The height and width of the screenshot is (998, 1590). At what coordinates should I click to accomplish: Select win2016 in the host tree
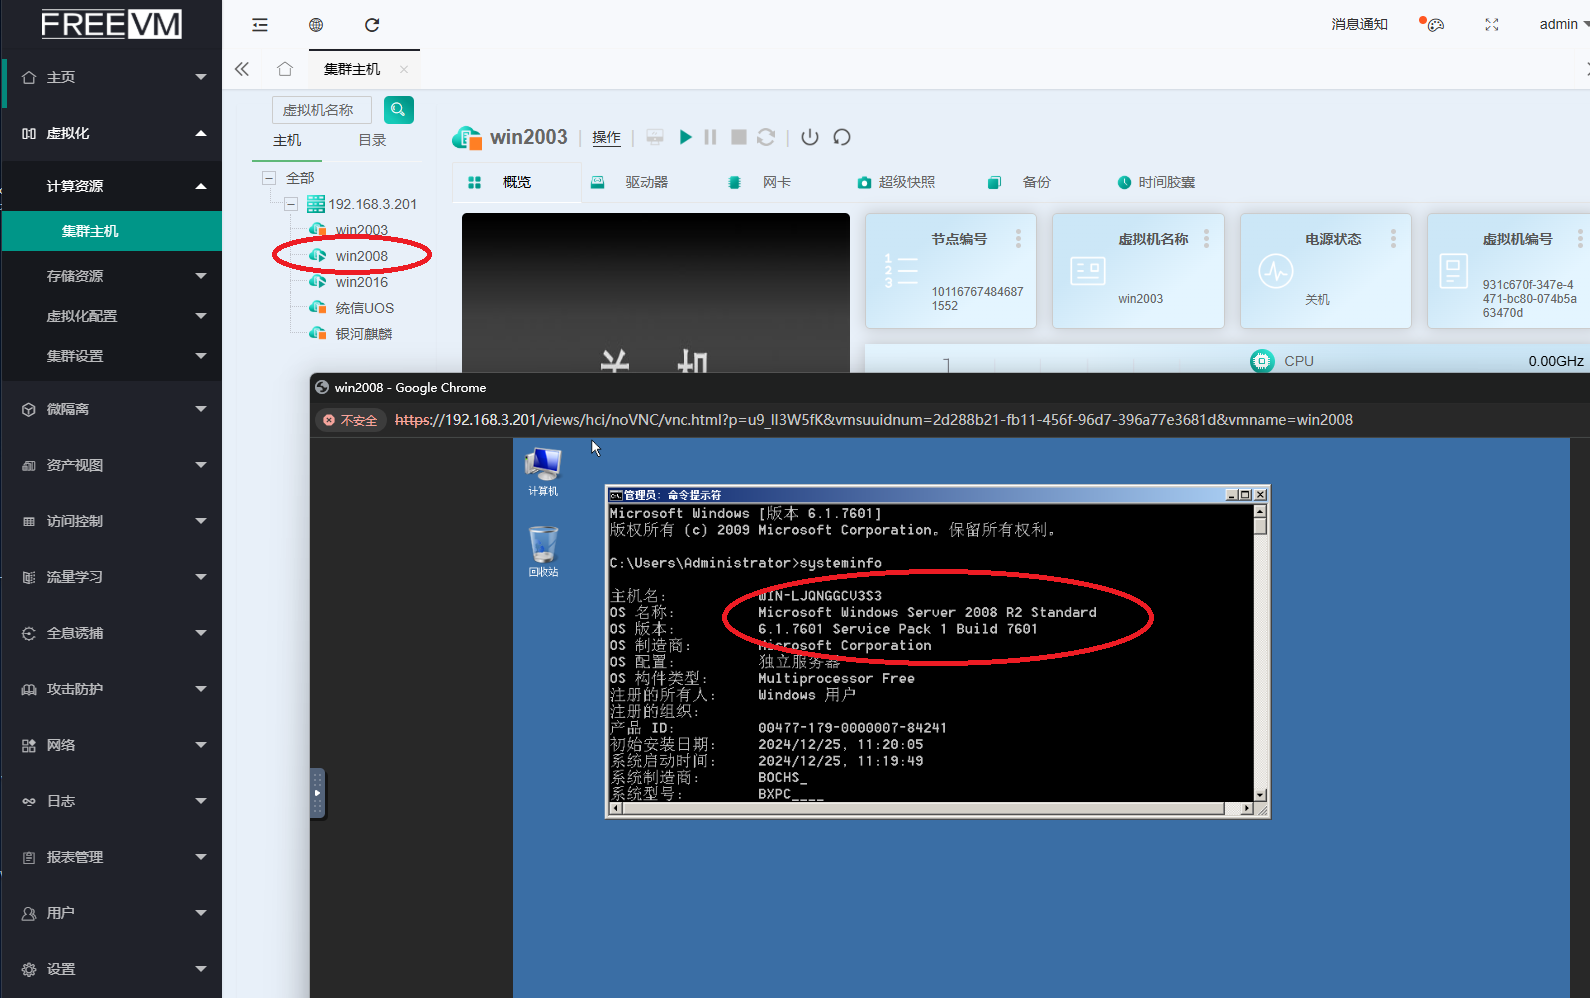(x=361, y=282)
